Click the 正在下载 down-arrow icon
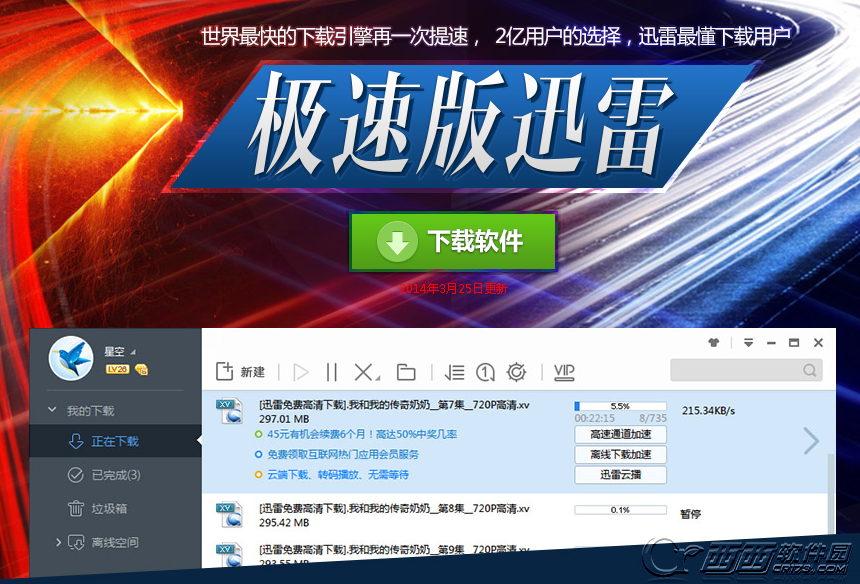Image resolution: width=860 pixels, height=584 pixels. tap(76, 441)
